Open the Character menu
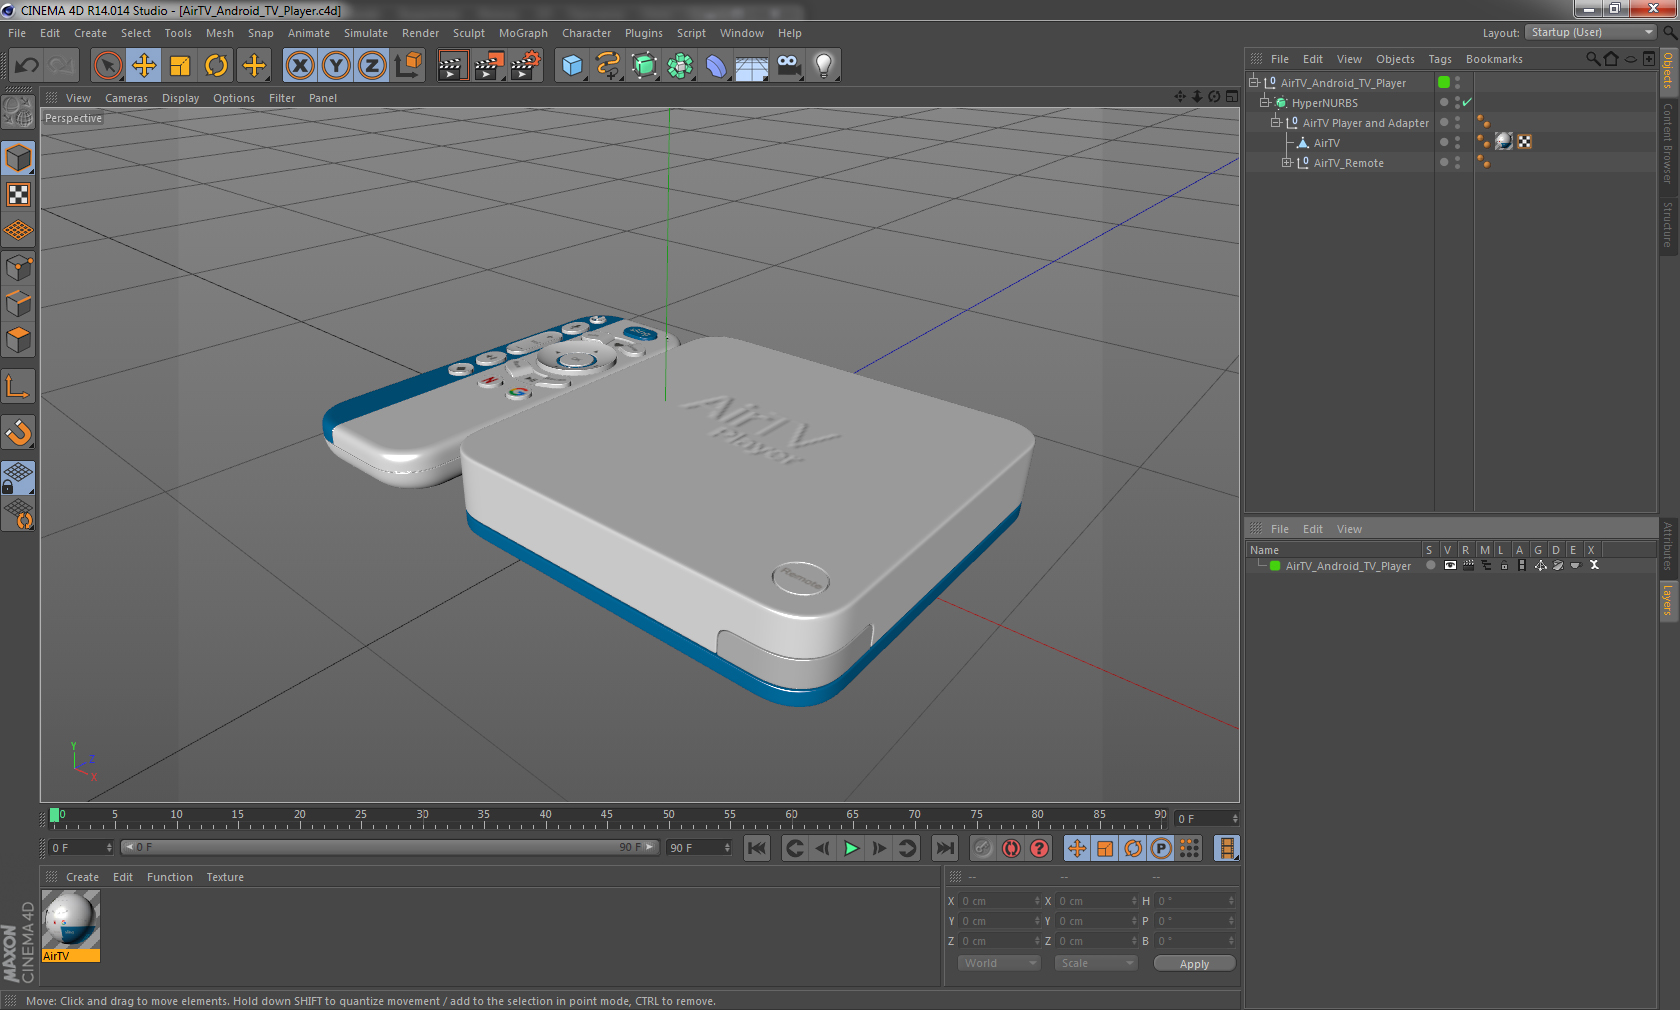This screenshot has height=1010, width=1680. tap(586, 33)
